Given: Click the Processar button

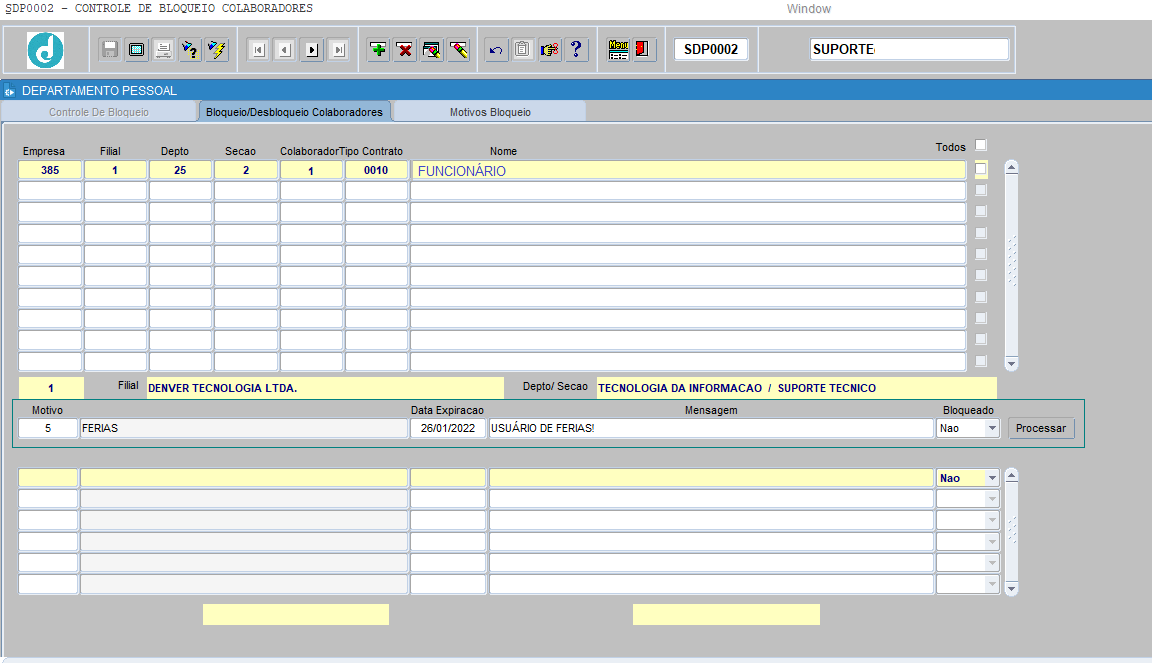Looking at the screenshot, I should pyautogui.click(x=1040, y=428).
